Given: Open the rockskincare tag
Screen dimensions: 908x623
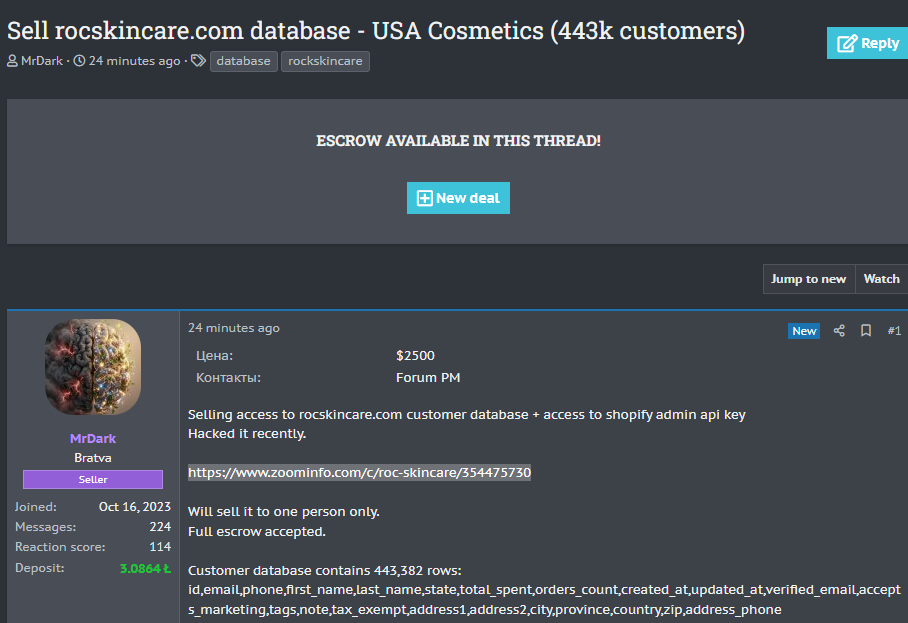Looking at the screenshot, I should [x=325, y=61].
